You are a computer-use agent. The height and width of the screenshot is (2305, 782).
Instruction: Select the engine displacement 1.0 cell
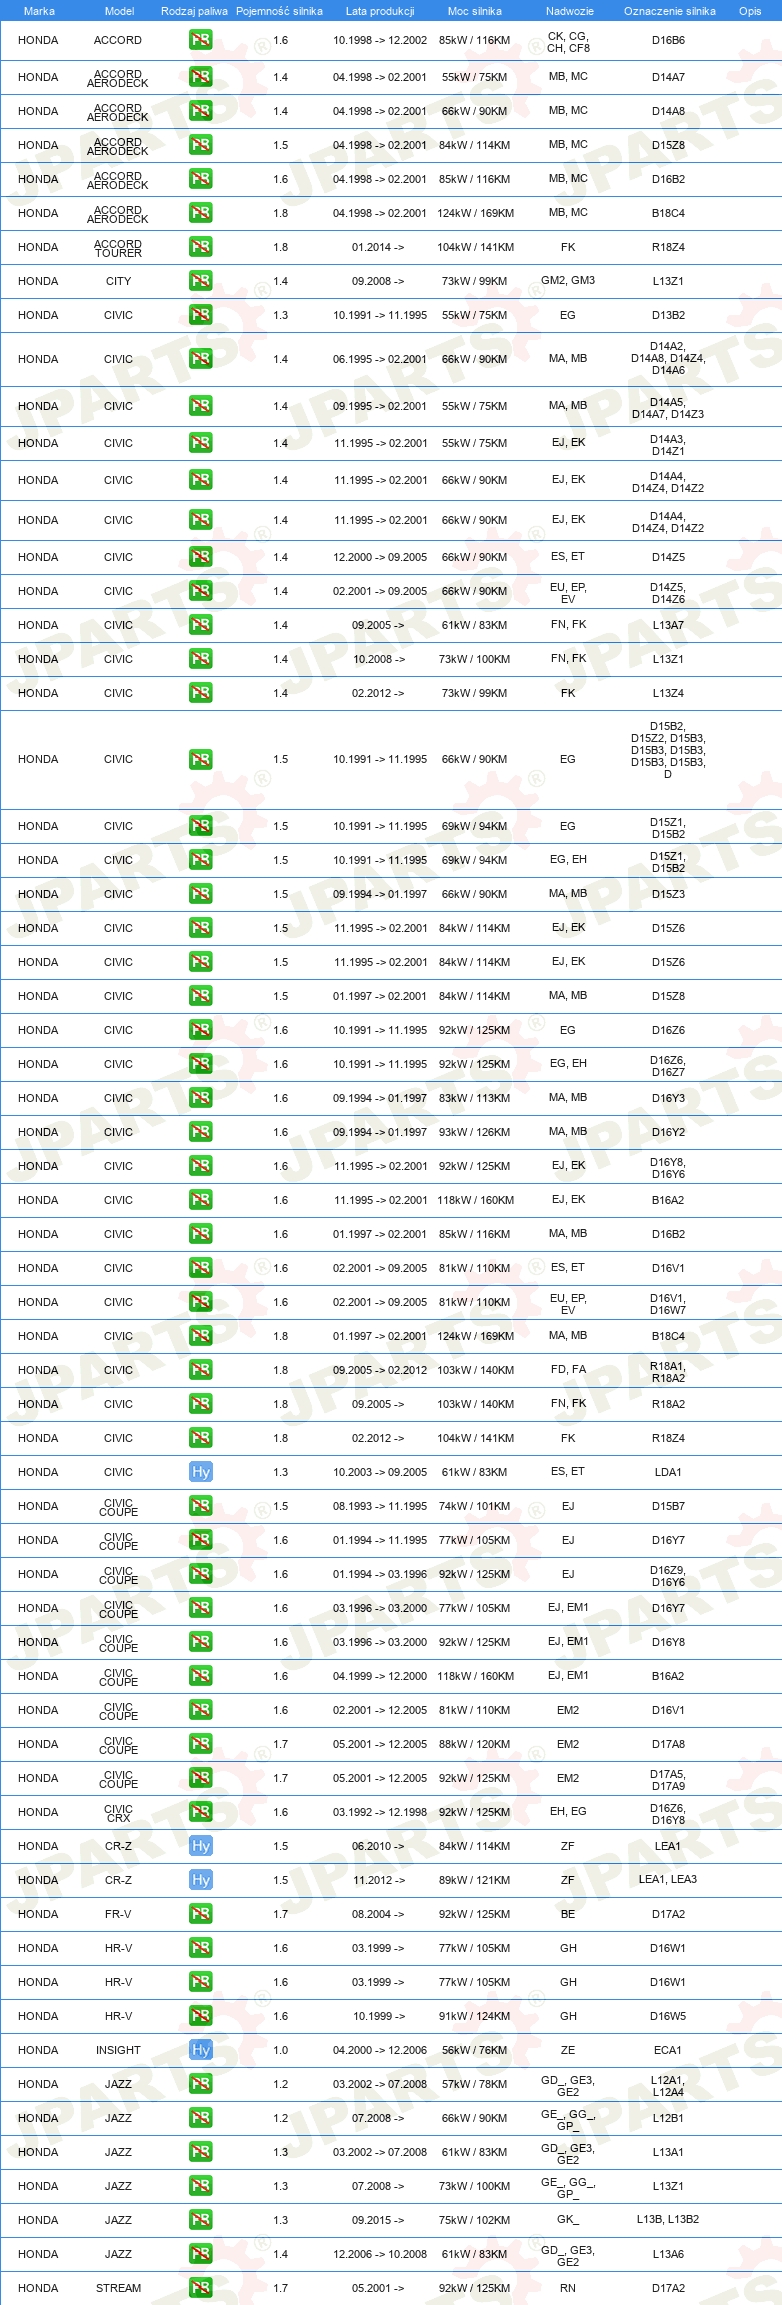point(281,2050)
